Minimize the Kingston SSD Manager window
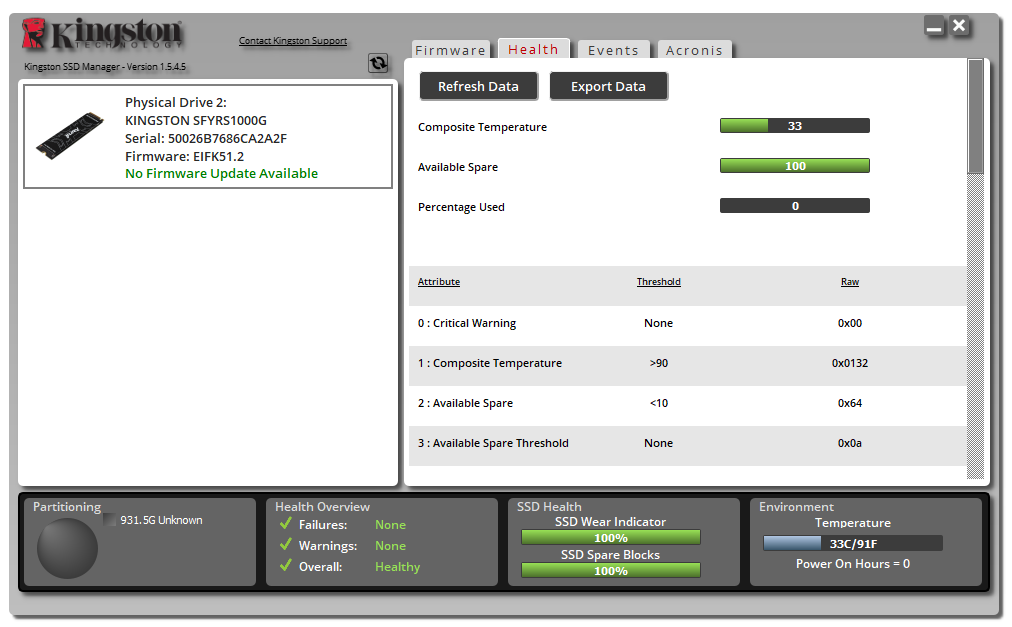 [933, 26]
